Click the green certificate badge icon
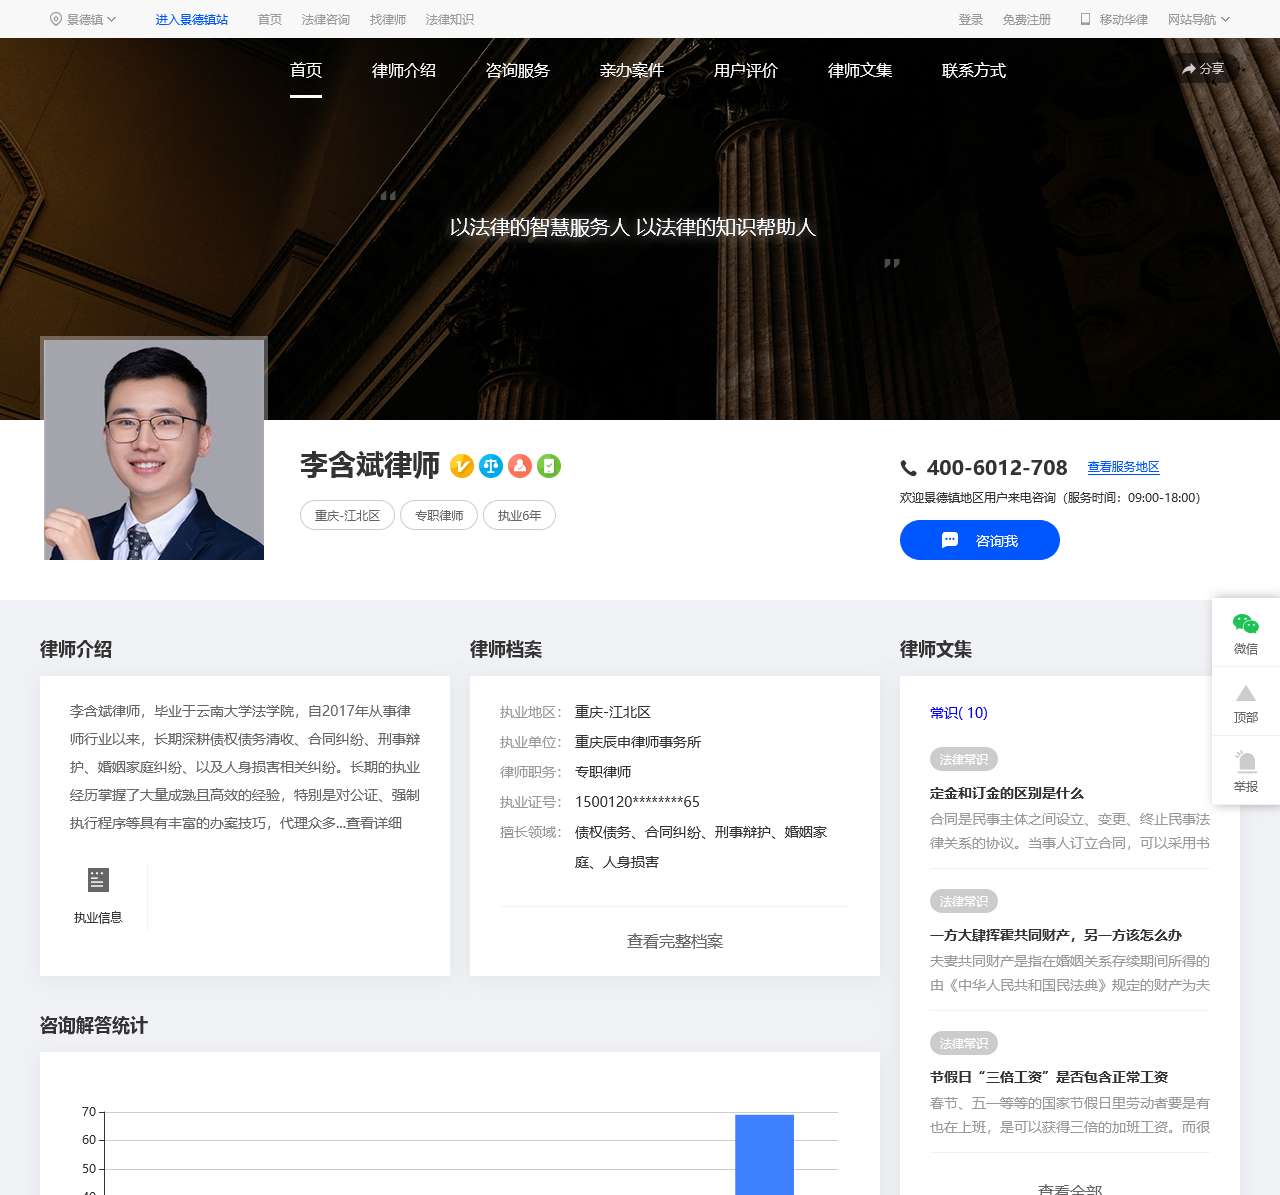This screenshot has height=1195, width=1280. [x=549, y=466]
